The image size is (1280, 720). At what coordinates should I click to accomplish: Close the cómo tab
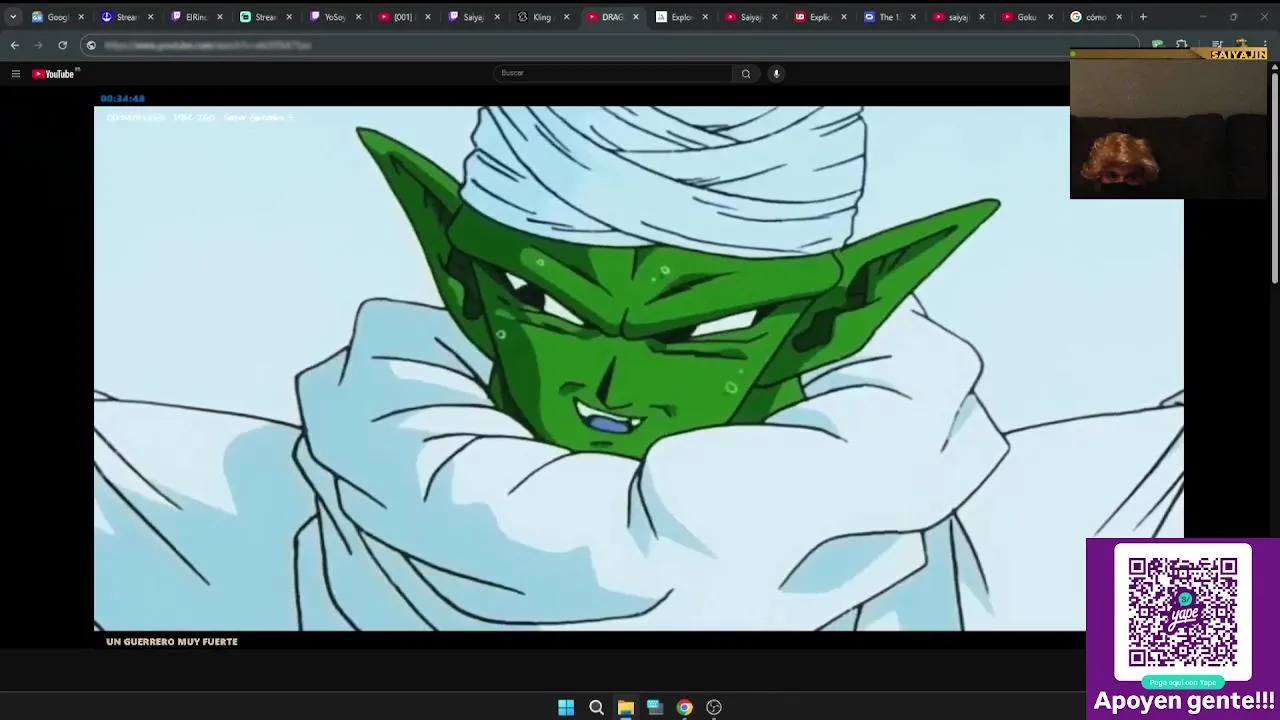[1119, 17]
